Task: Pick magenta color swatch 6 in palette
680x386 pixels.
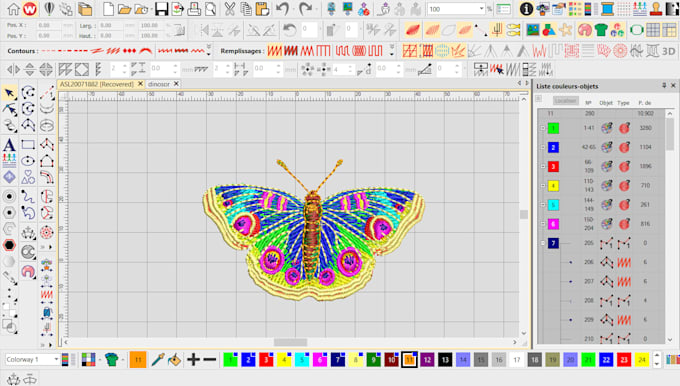Action: pos(320,360)
